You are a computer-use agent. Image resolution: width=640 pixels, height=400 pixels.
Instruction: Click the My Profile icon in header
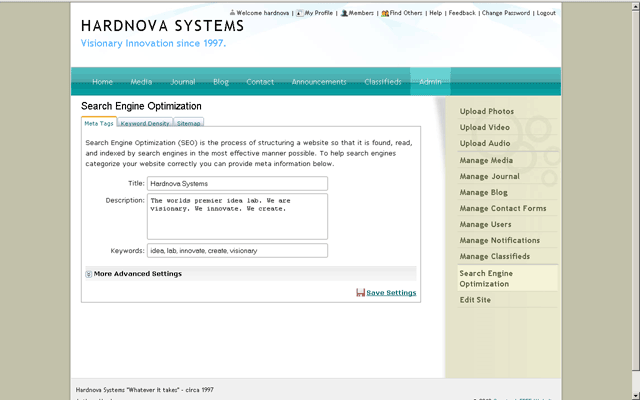[300, 14]
